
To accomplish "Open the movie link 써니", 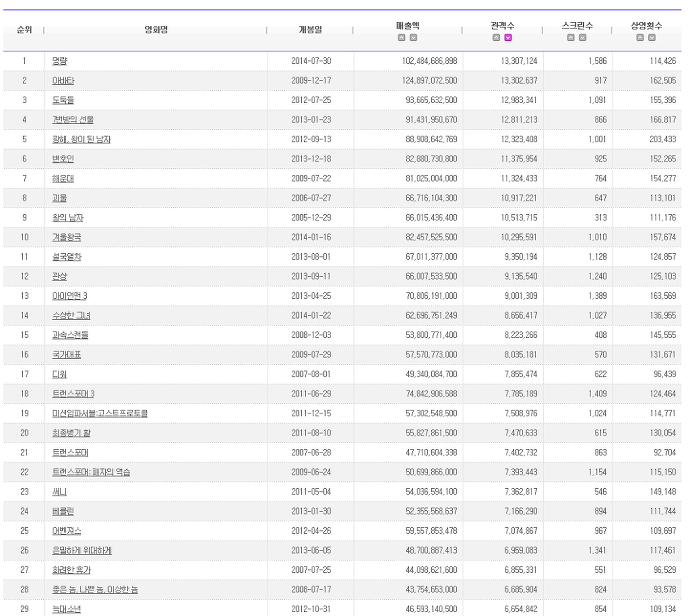I will (x=60, y=492).
